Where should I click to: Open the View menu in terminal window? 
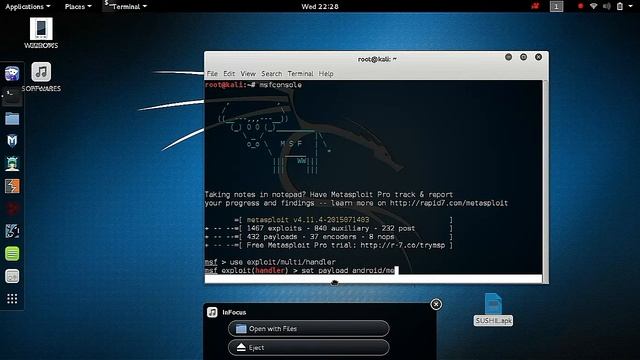point(248,73)
